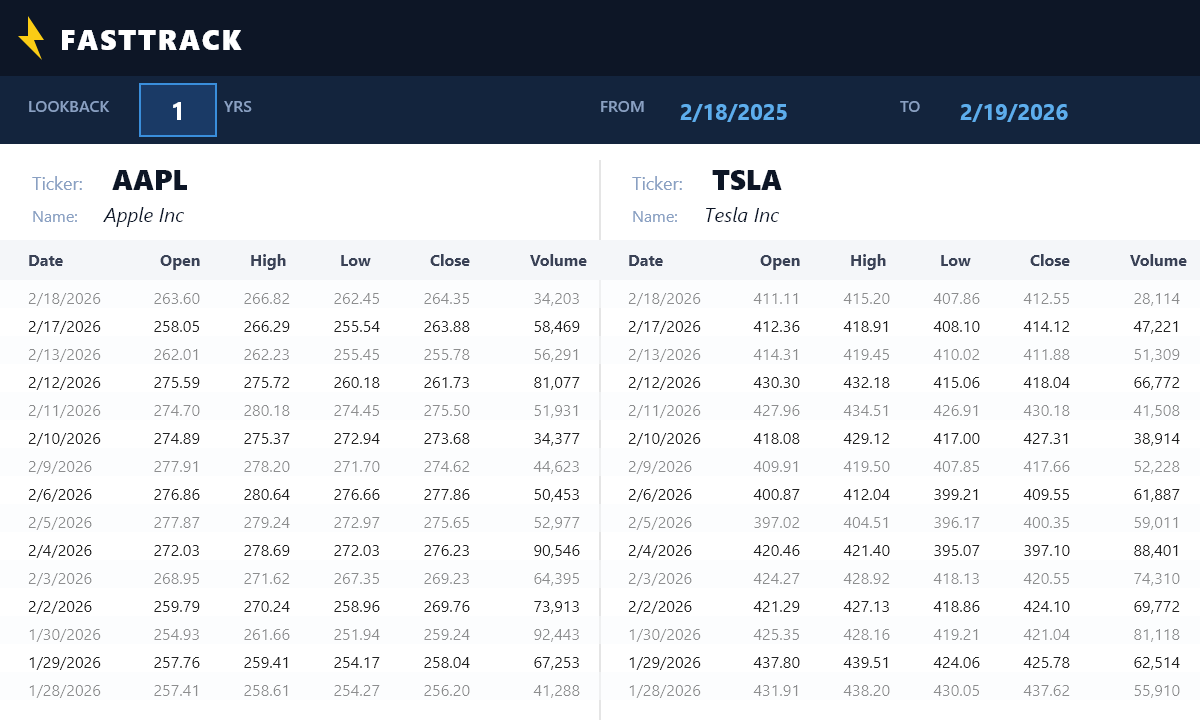Image resolution: width=1200 pixels, height=720 pixels.
Task: Select TSLA row for 2/4/2026
Action: [900, 550]
